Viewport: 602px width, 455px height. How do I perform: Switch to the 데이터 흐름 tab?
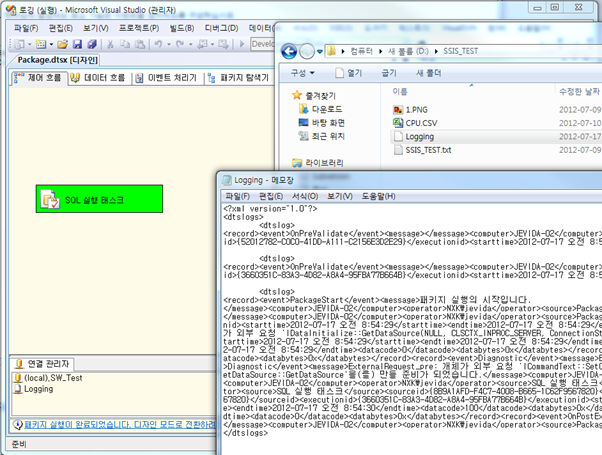click(x=98, y=78)
